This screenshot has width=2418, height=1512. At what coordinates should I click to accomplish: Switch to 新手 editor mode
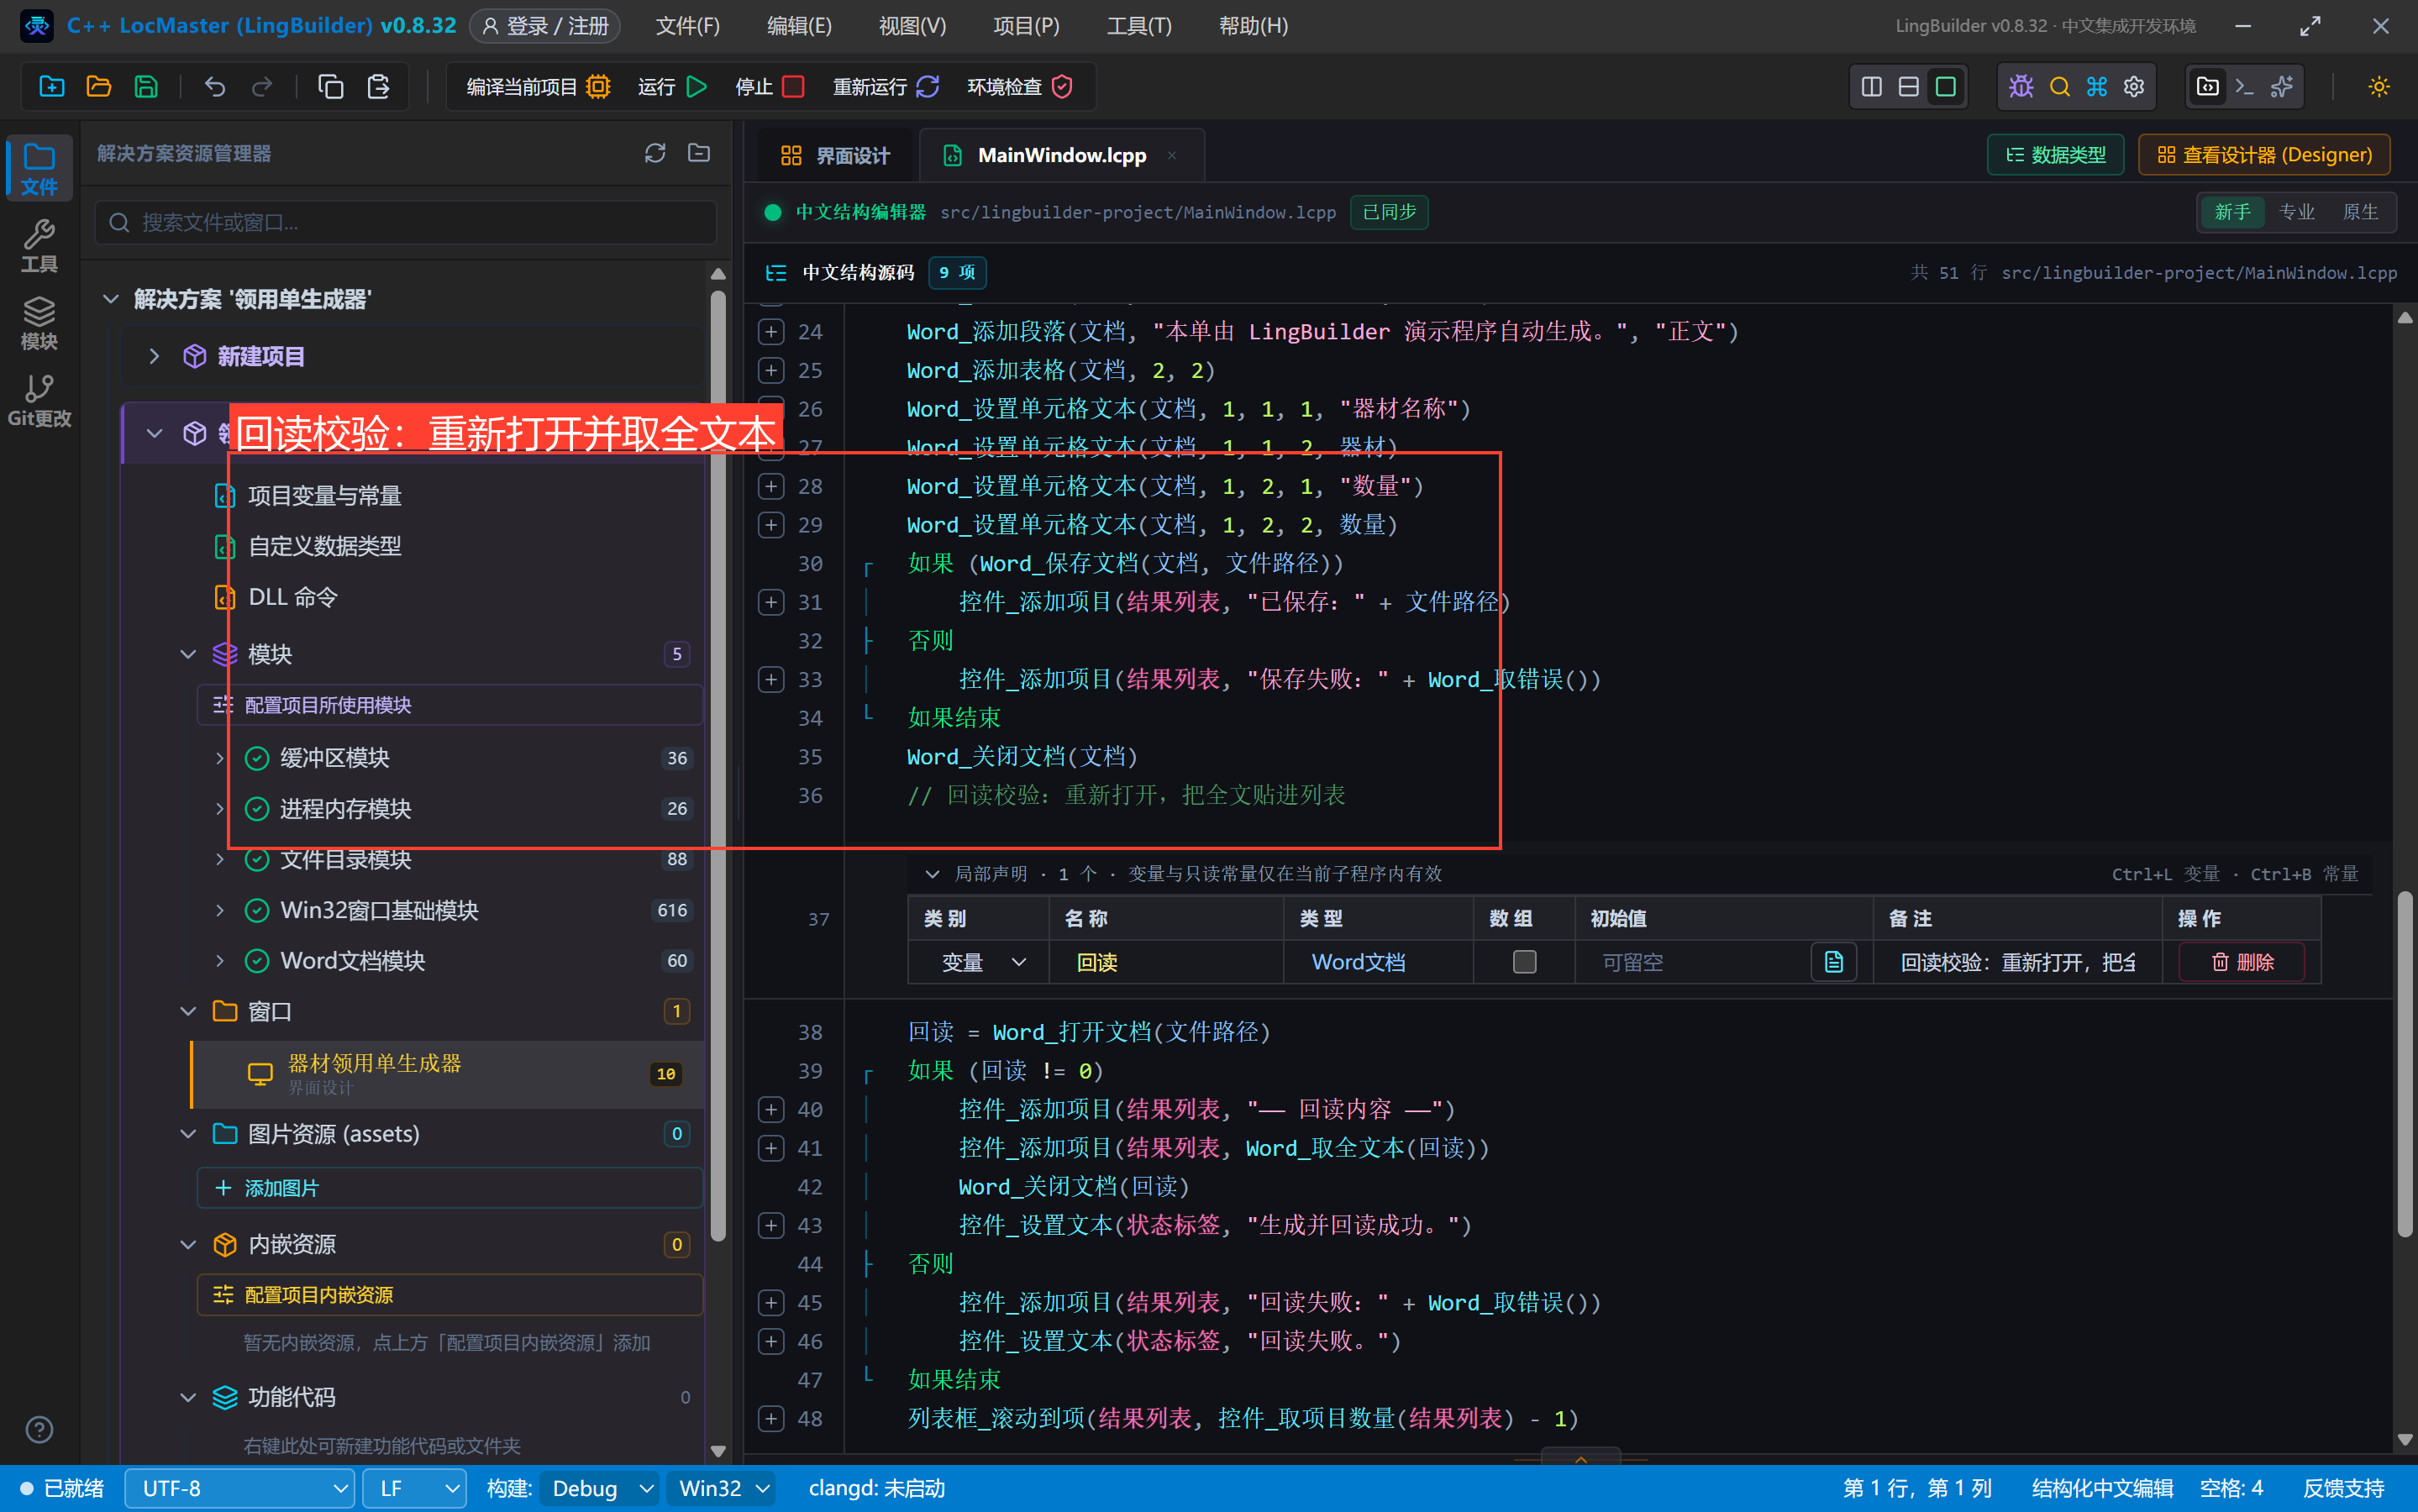pyautogui.click(x=2232, y=212)
